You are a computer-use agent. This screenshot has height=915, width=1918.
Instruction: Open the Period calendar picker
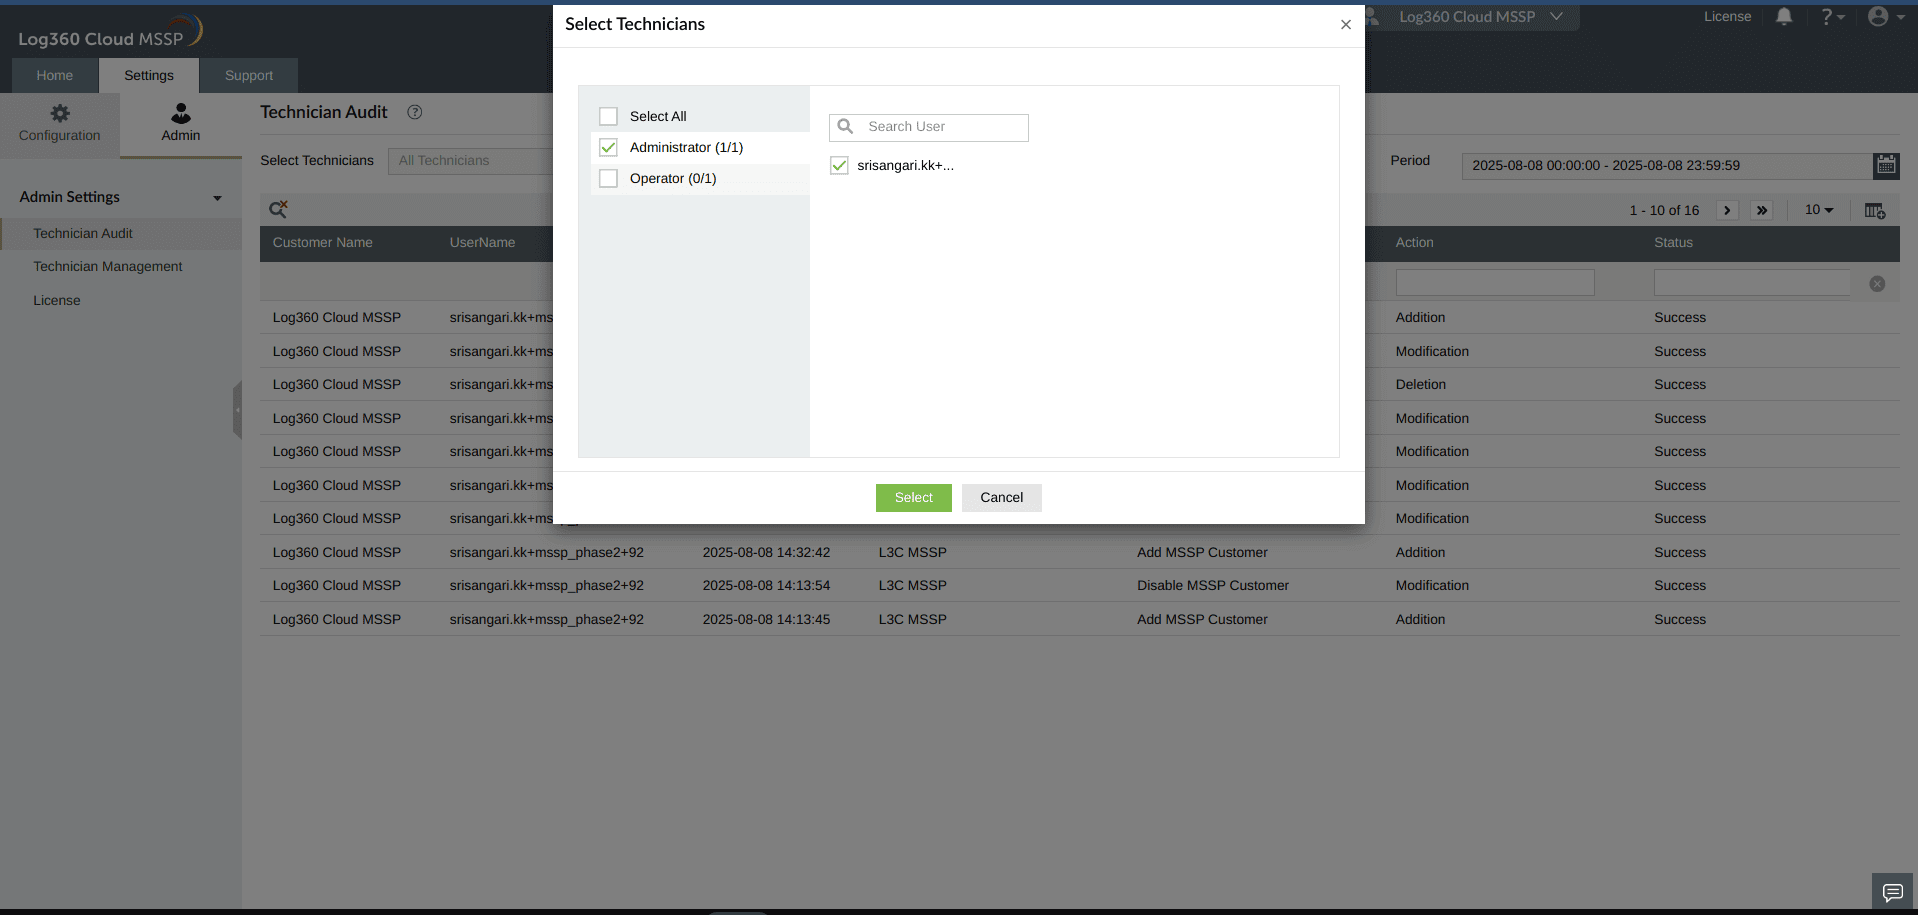point(1886,166)
